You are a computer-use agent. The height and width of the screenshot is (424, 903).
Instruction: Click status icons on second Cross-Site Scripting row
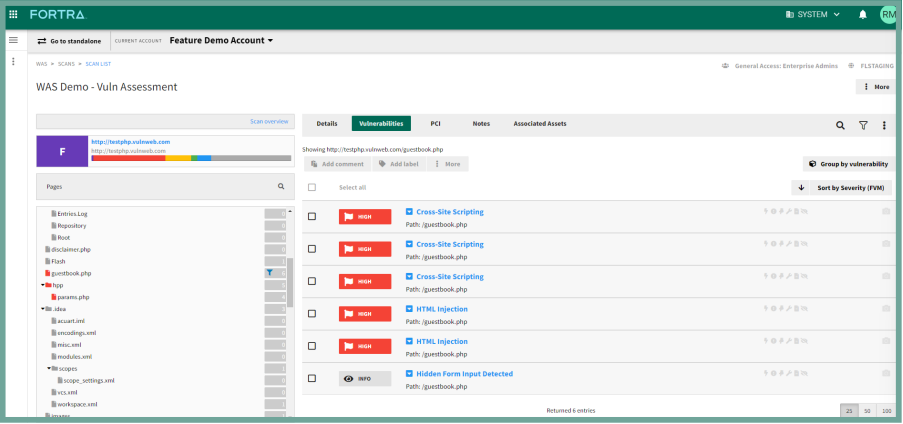[786, 244]
